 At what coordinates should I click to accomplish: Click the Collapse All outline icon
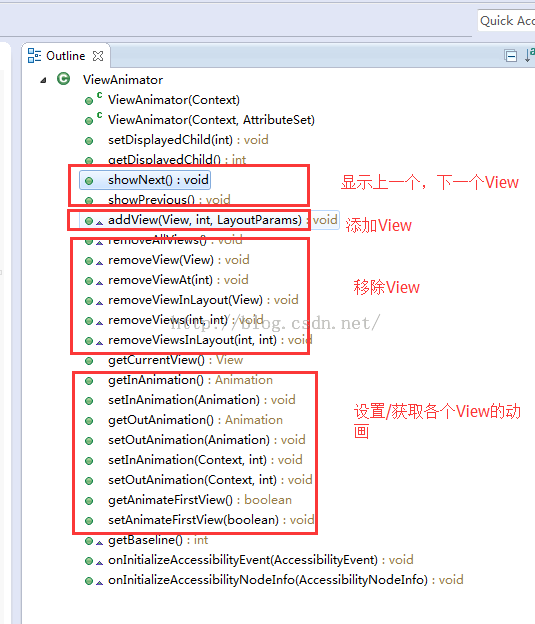point(510,56)
